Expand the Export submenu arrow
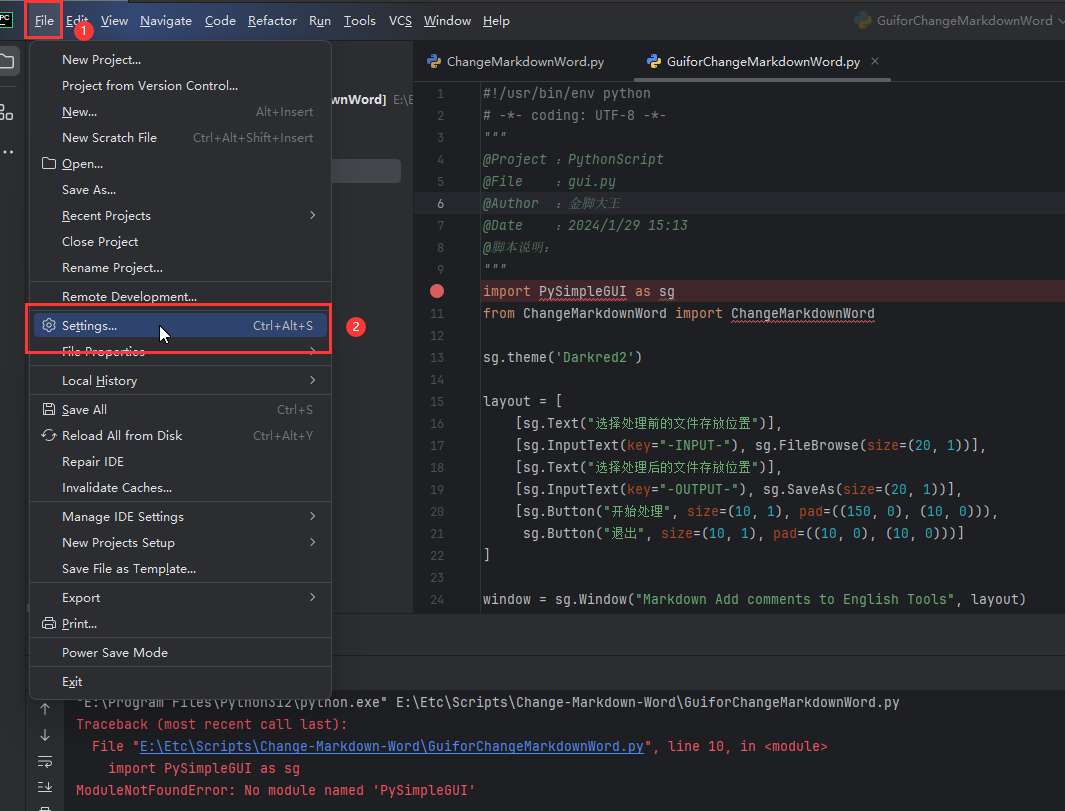The width and height of the screenshot is (1065, 811). (312, 597)
